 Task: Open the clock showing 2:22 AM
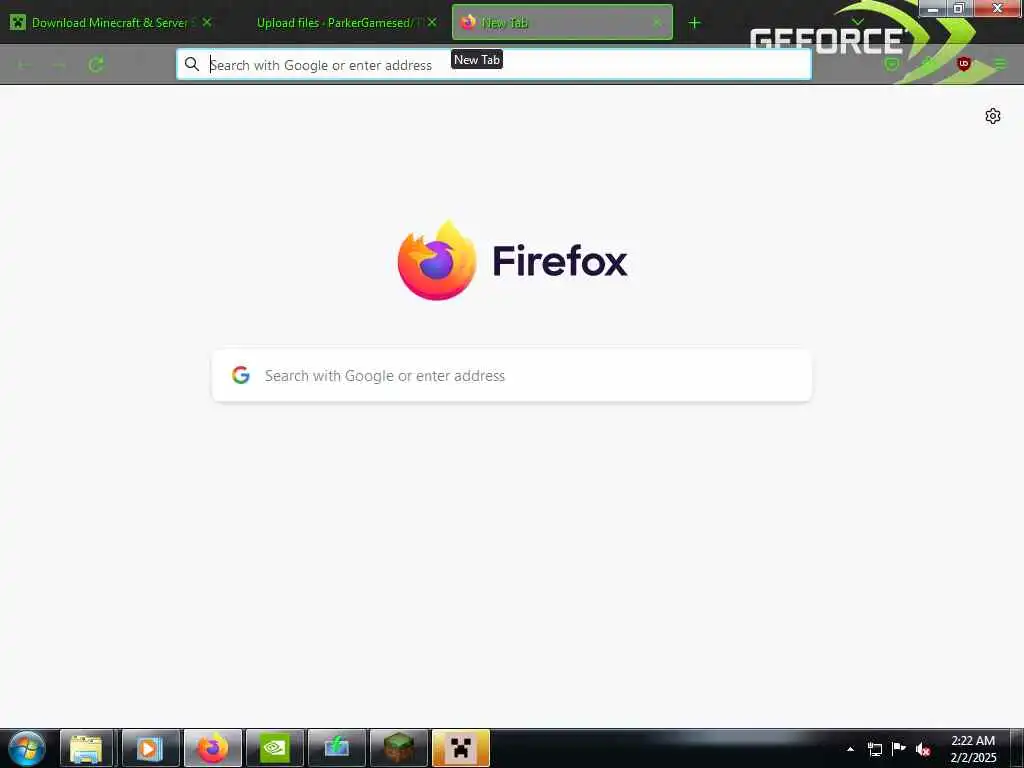[x=973, y=749]
